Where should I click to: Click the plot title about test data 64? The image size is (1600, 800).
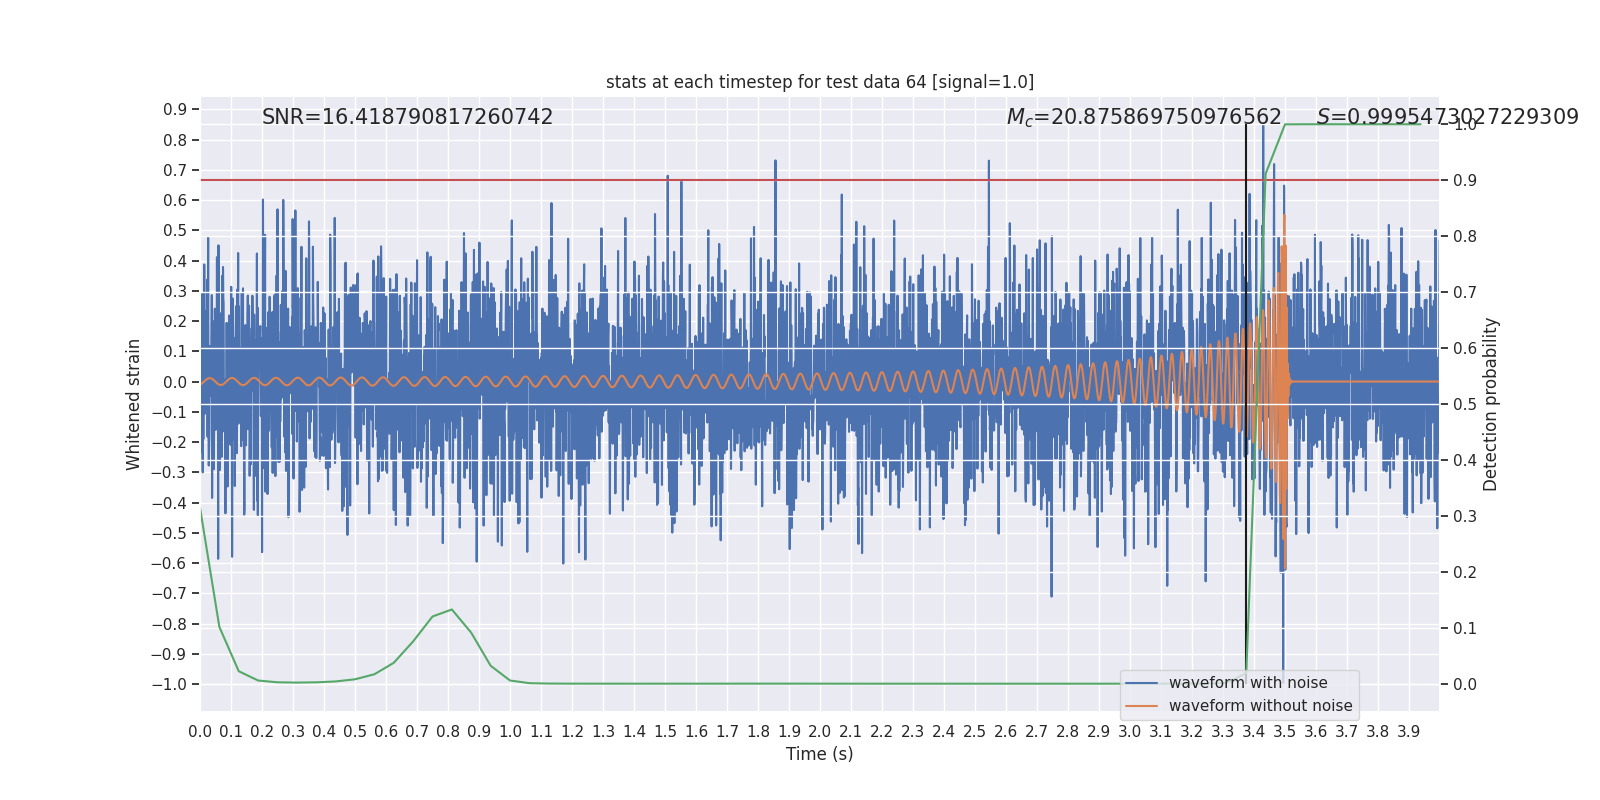click(x=819, y=82)
